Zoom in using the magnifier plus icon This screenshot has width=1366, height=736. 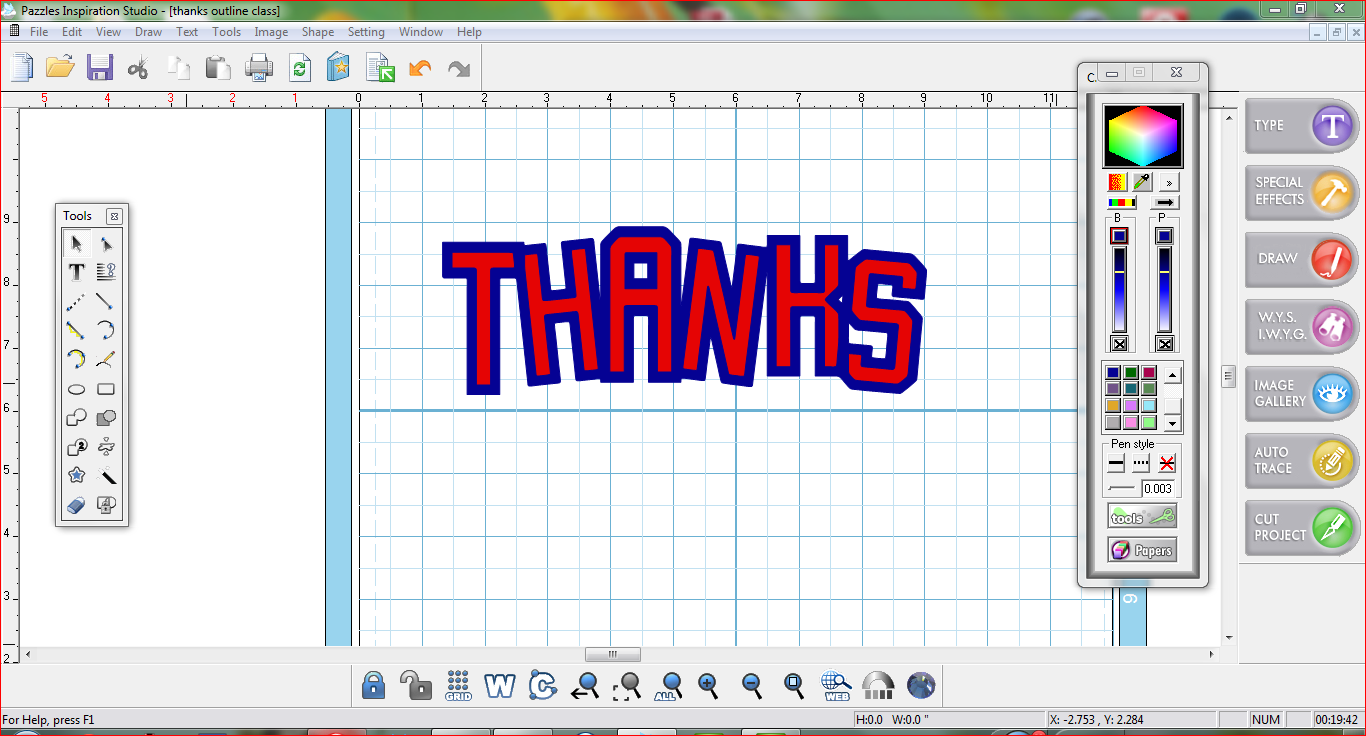point(709,685)
